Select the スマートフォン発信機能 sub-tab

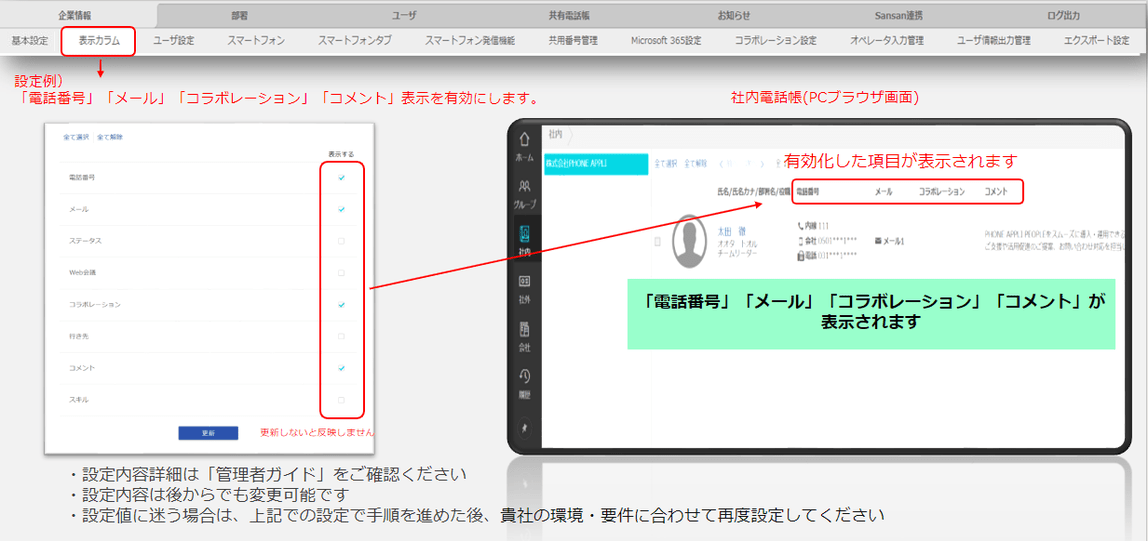pyautogui.click(x=470, y=41)
